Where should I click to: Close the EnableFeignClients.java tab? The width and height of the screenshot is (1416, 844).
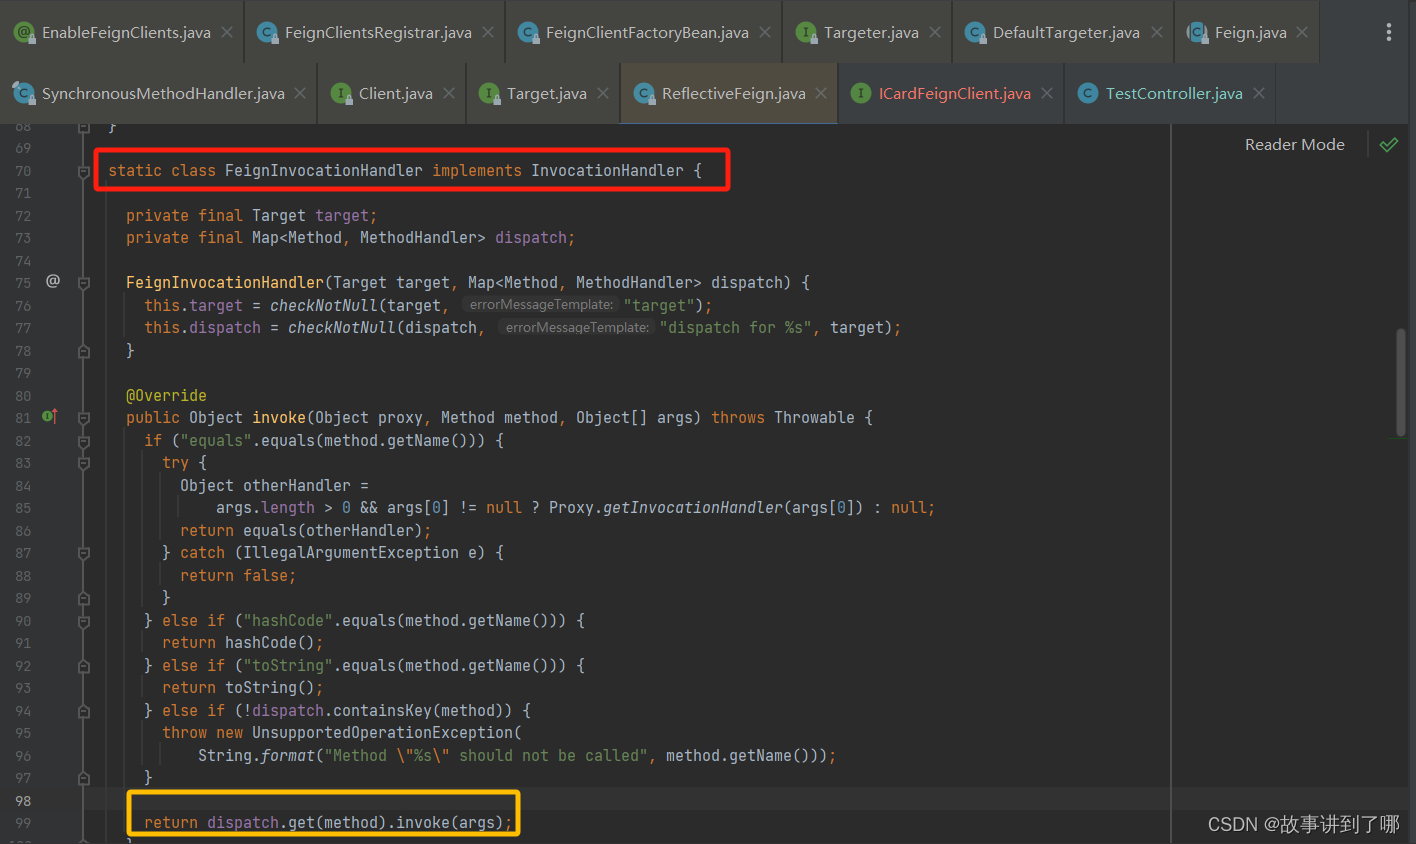[227, 32]
